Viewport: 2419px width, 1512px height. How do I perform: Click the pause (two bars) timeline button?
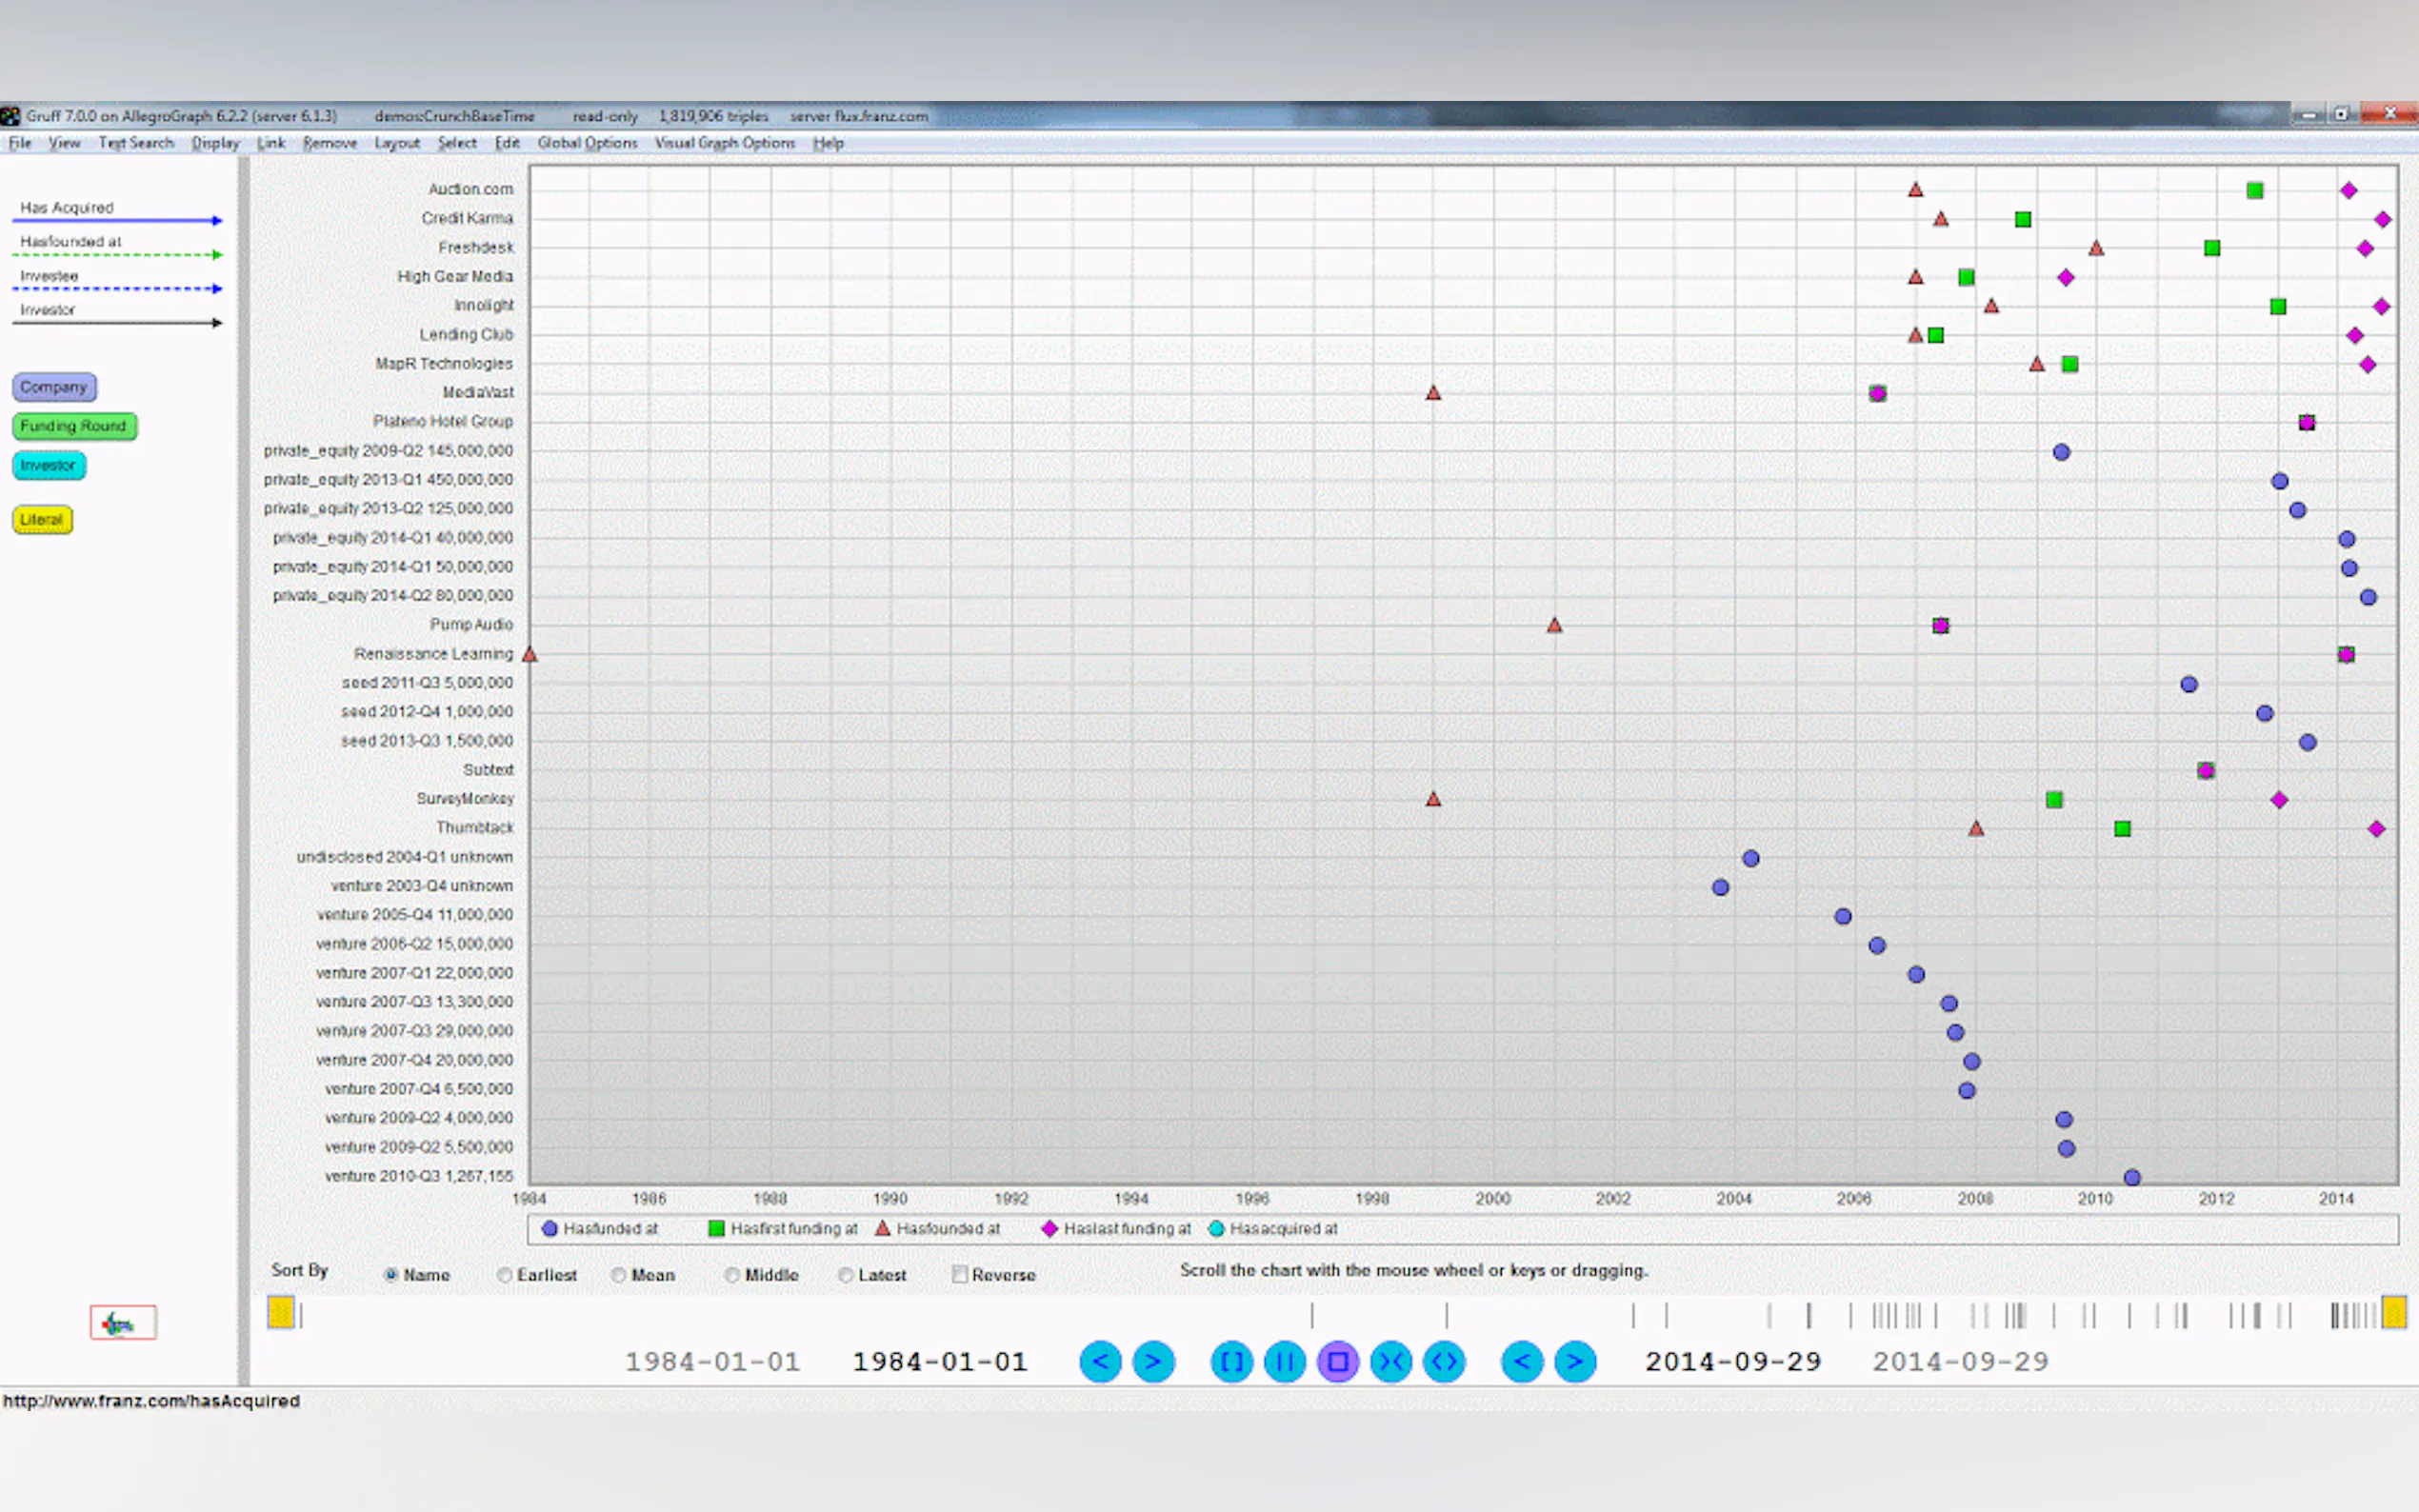1285,1361
